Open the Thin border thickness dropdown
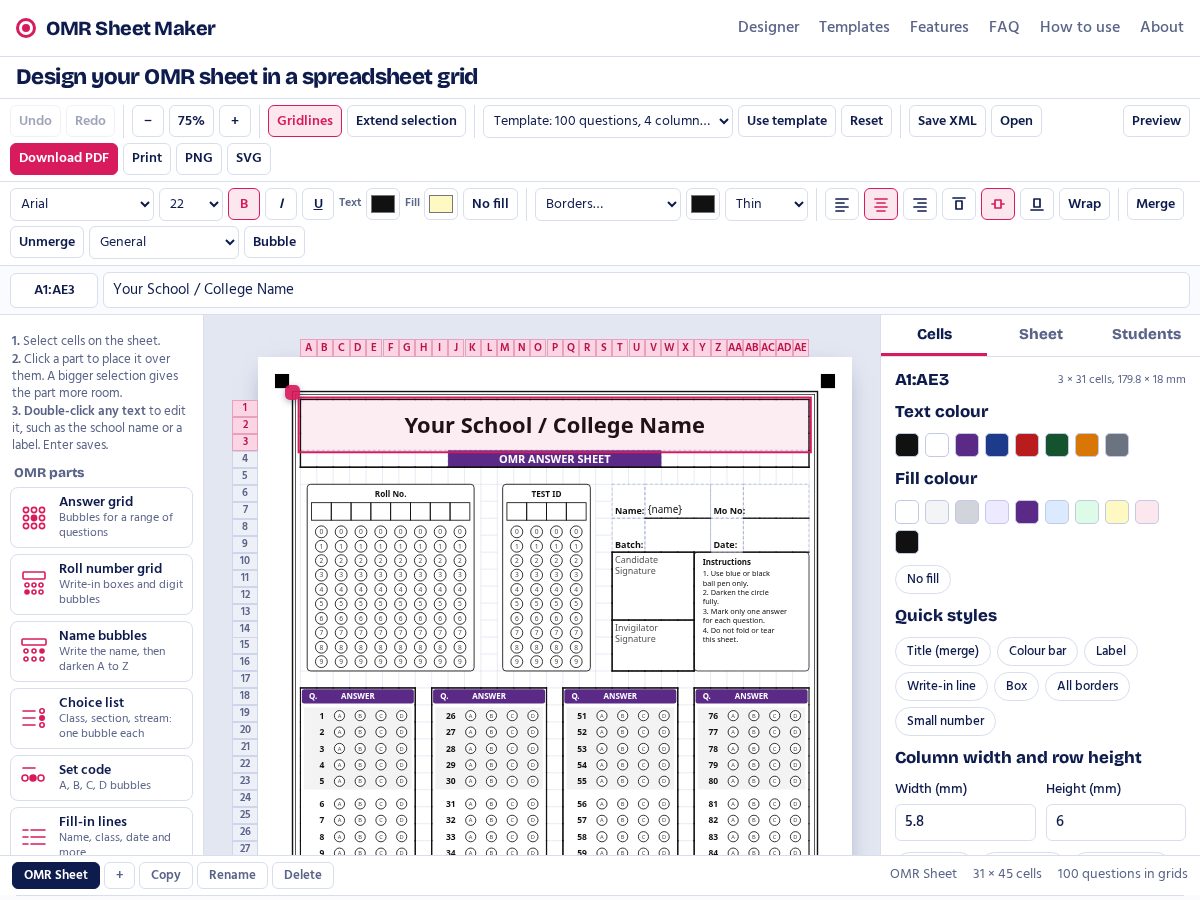This screenshot has width=1200, height=900. pyautogui.click(x=766, y=204)
